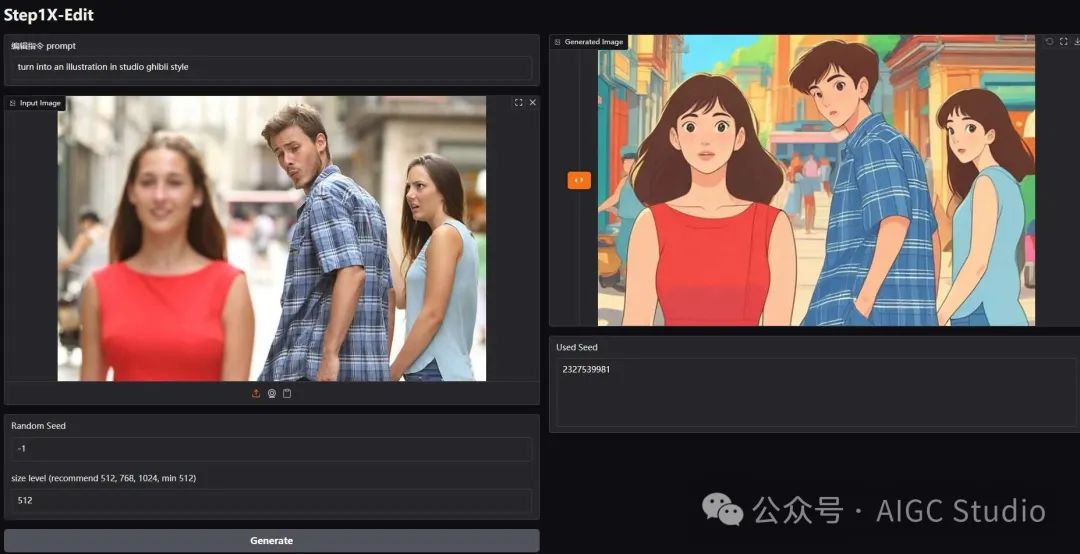The image size is (1080, 554).
Task: Click the generated Ghibli-style illustration
Action: tap(816, 180)
